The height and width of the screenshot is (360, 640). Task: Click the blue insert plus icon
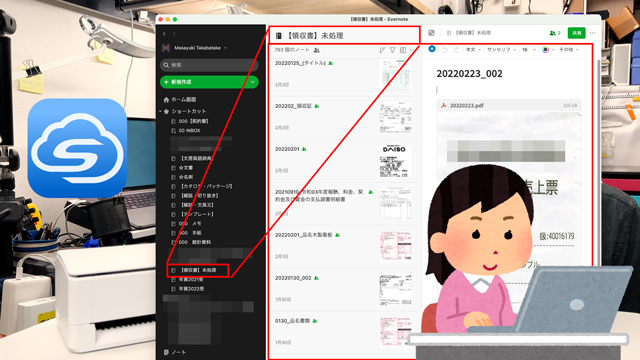(432, 49)
